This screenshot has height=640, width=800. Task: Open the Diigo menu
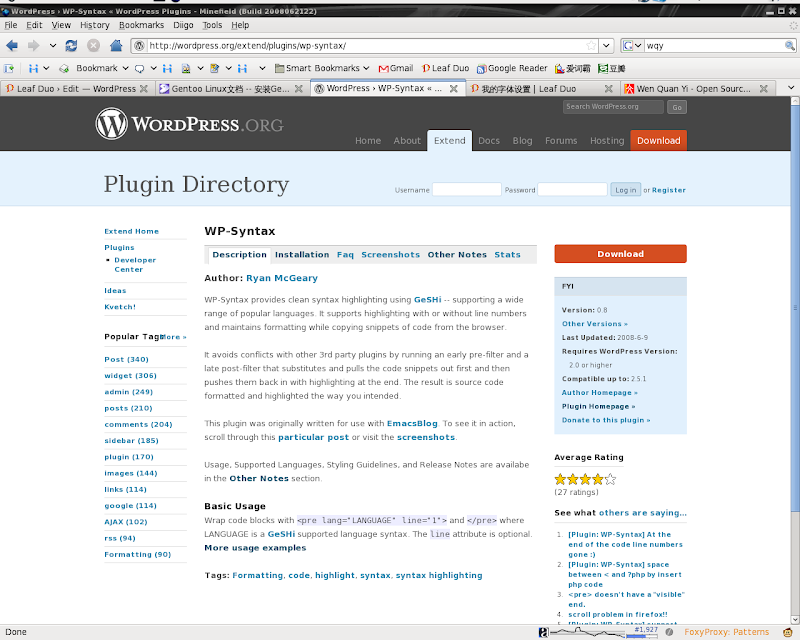[183, 25]
